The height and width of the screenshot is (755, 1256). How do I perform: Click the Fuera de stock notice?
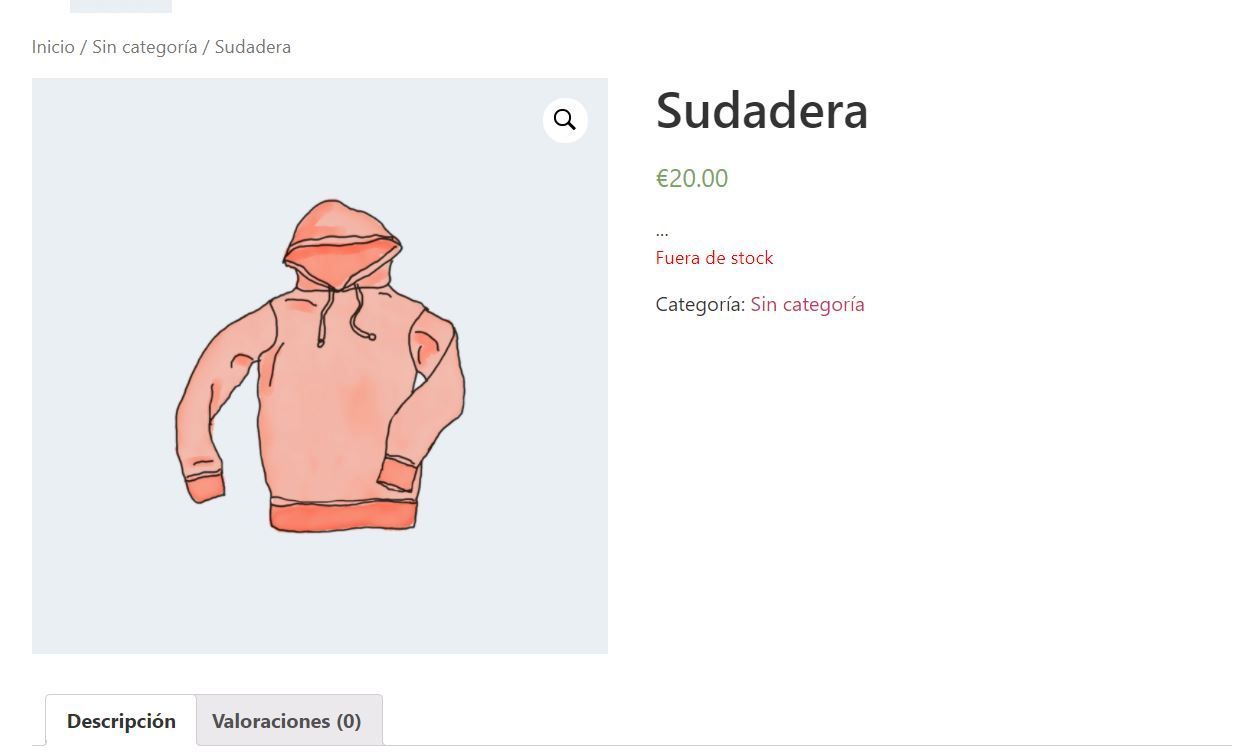(714, 258)
